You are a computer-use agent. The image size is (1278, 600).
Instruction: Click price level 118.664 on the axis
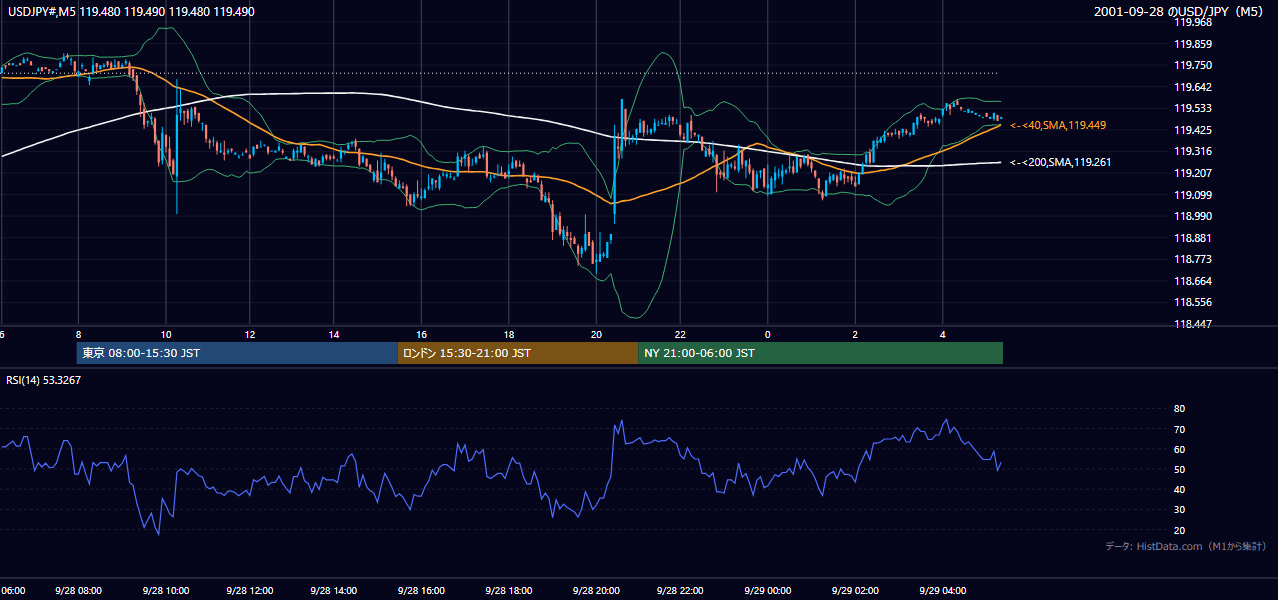click(x=1192, y=281)
